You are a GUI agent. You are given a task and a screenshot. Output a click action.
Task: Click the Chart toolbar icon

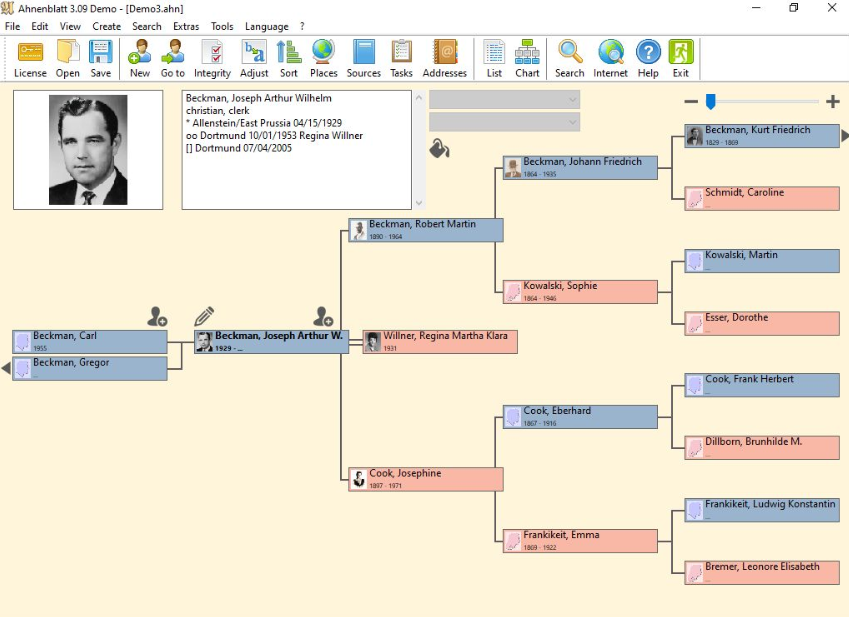click(x=527, y=58)
